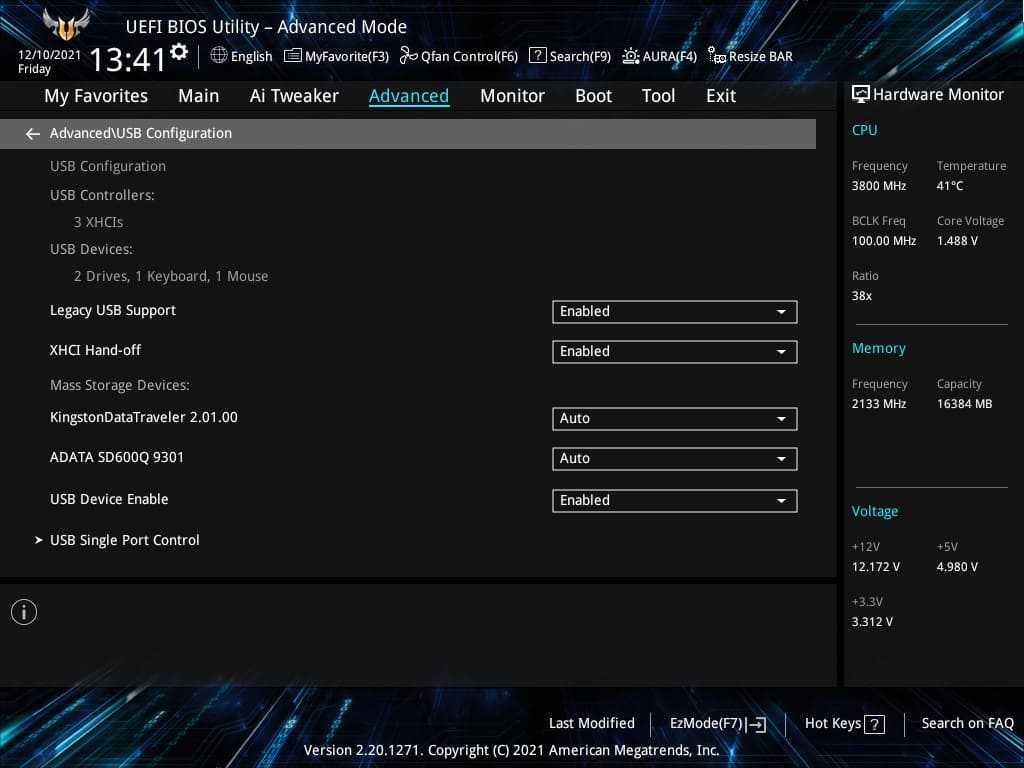The width and height of the screenshot is (1024, 768).
Task: Open the Legacy USB Support dropdown
Action: pyautogui.click(x=674, y=312)
